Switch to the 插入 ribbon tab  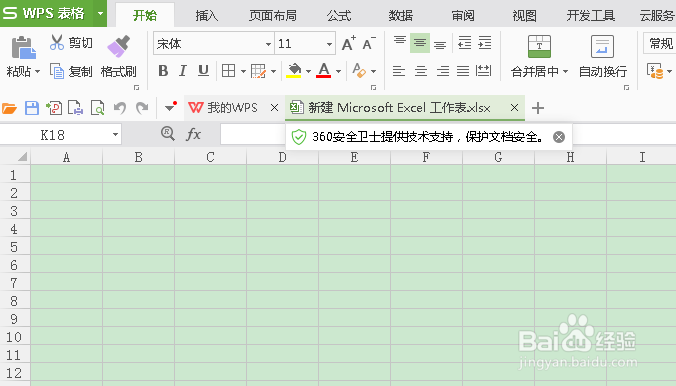click(x=207, y=16)
